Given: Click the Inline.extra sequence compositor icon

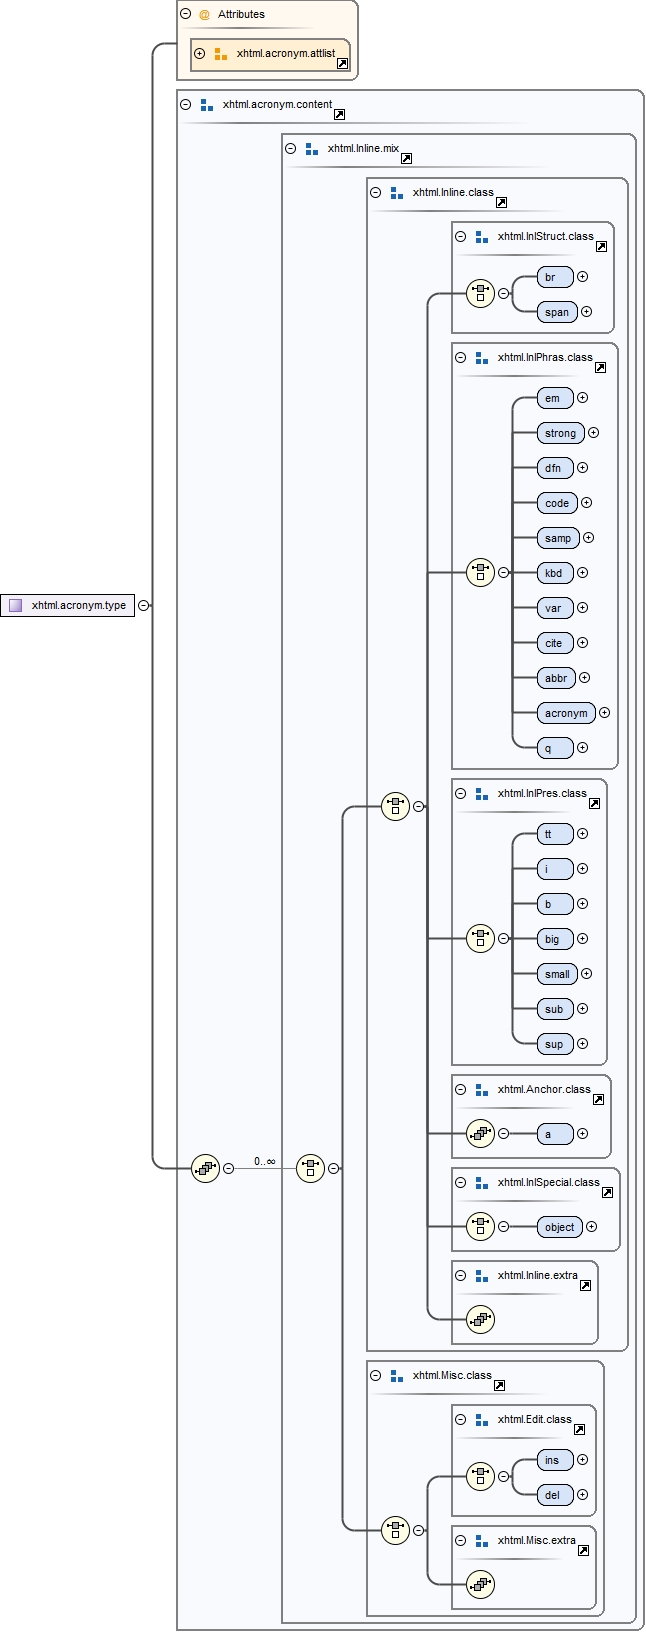Looking at the screenshot, I should click(x=481, y=1320).
